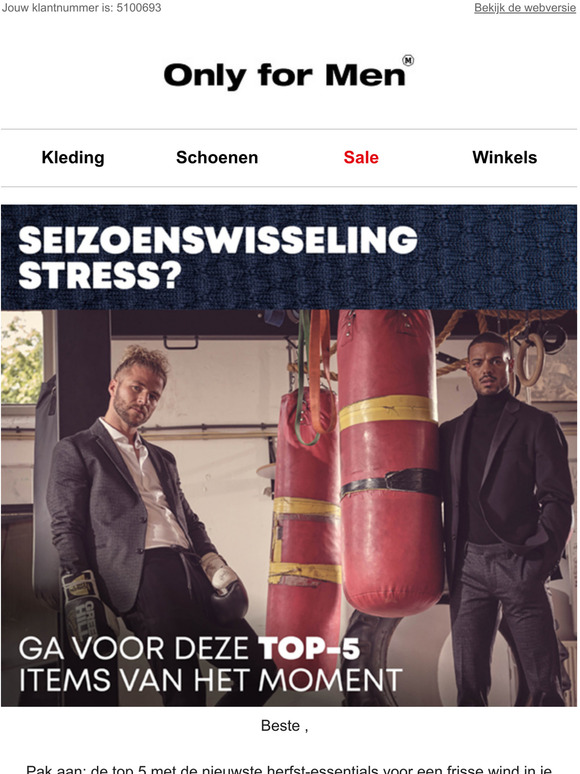The height and width of the screenshot is (774, 580).
Task: Select the red Sale link
Action: (361, 157)
